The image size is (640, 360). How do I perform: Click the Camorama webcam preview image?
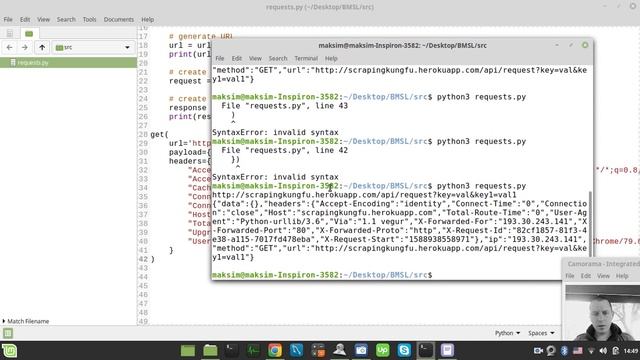point(602,313)
